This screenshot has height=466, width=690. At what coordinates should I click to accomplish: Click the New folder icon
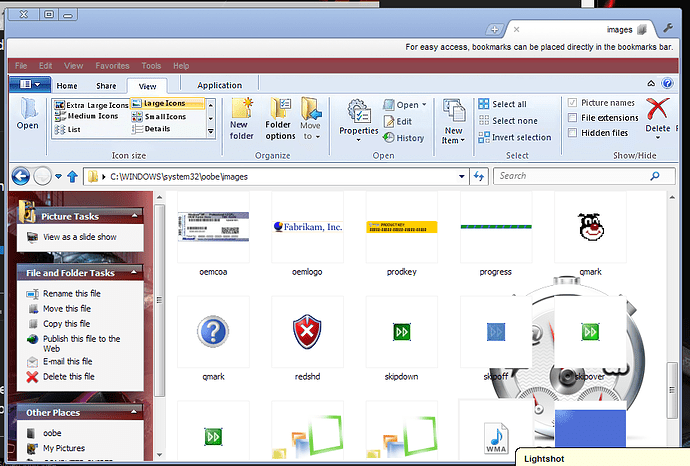click(242, 109)
